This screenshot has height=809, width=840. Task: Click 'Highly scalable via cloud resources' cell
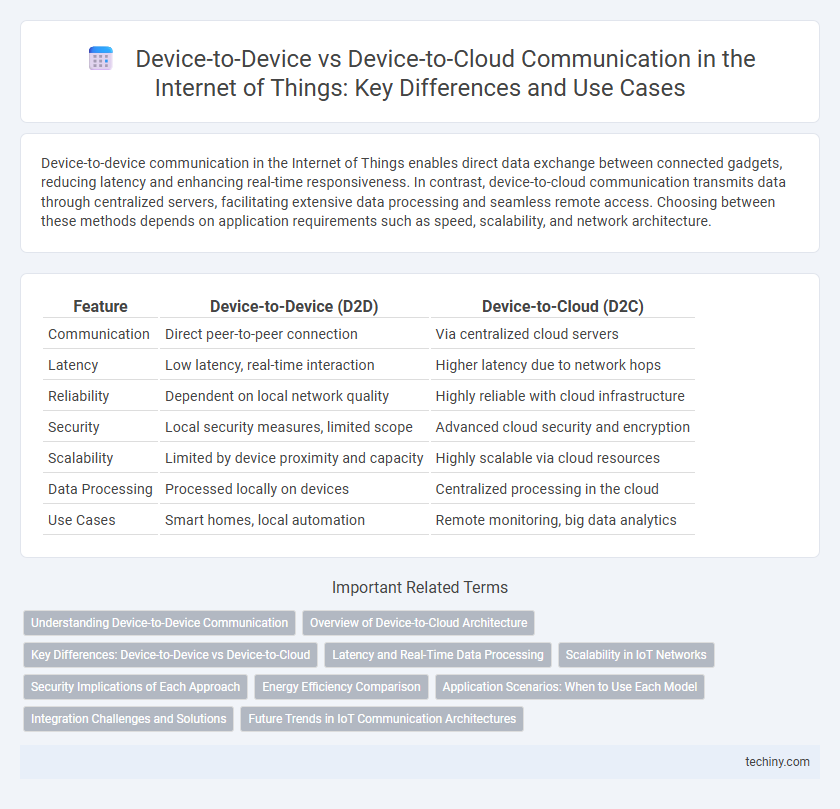[562, 458]
